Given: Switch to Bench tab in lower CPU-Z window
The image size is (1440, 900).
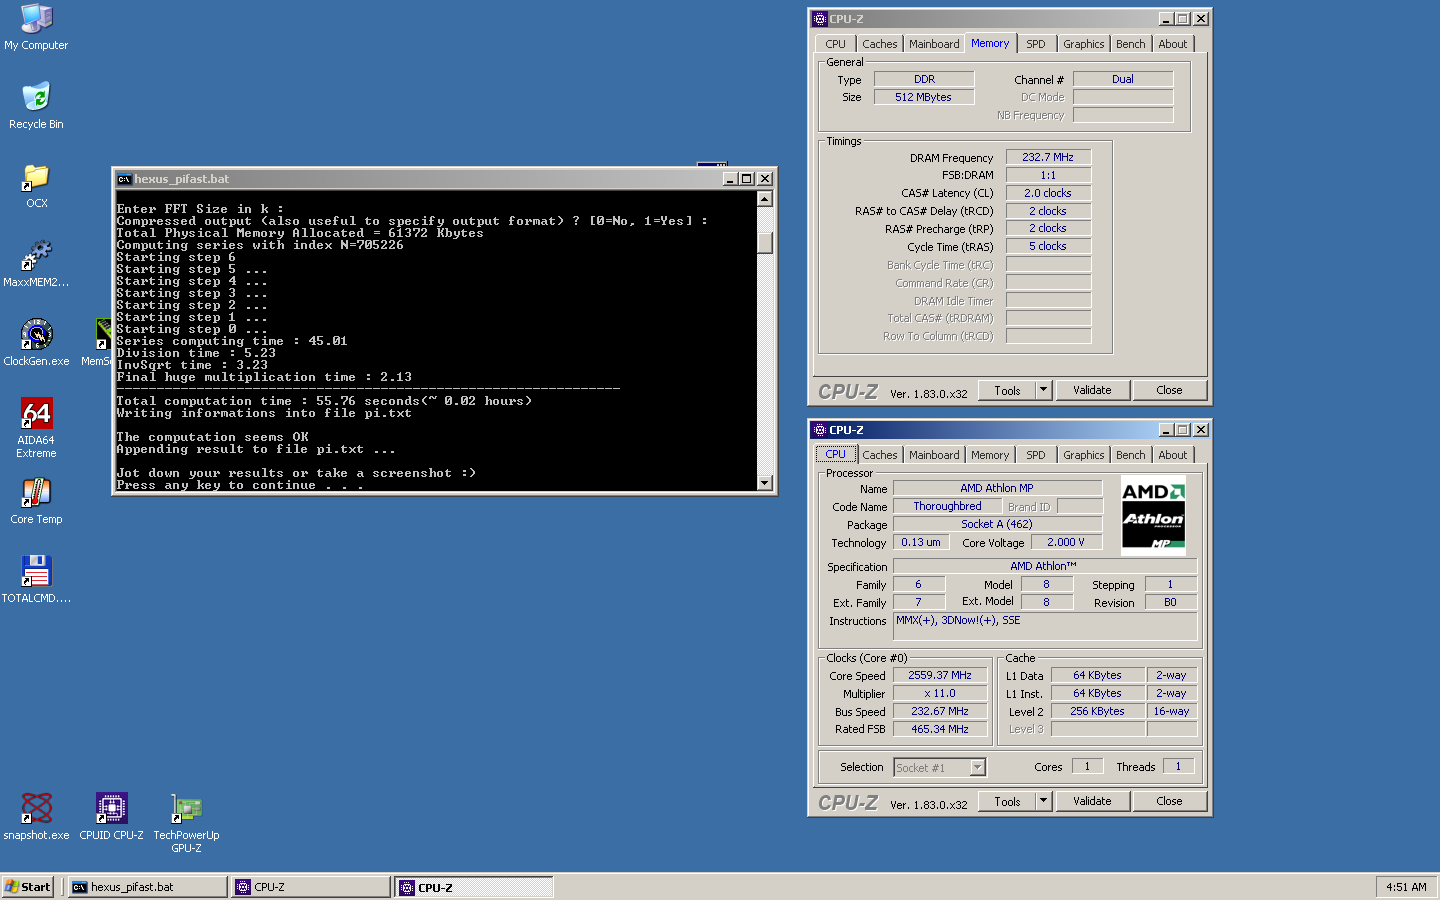Looking at the screenshot, I should point(1131,455).
